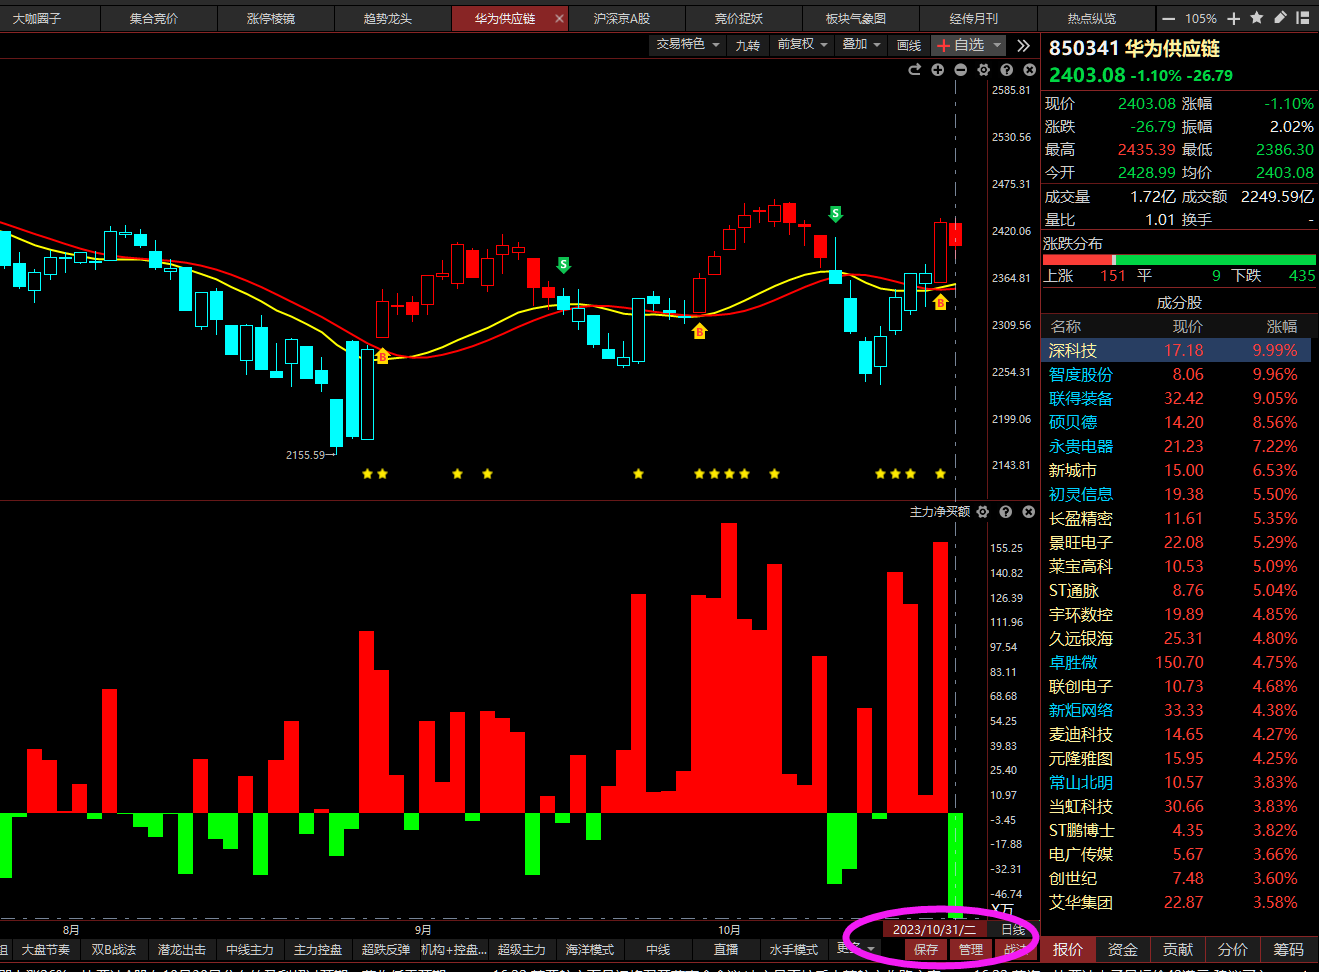
Task: Select the 深科技 row in 成分股 list
Action: pos(1176,350)
